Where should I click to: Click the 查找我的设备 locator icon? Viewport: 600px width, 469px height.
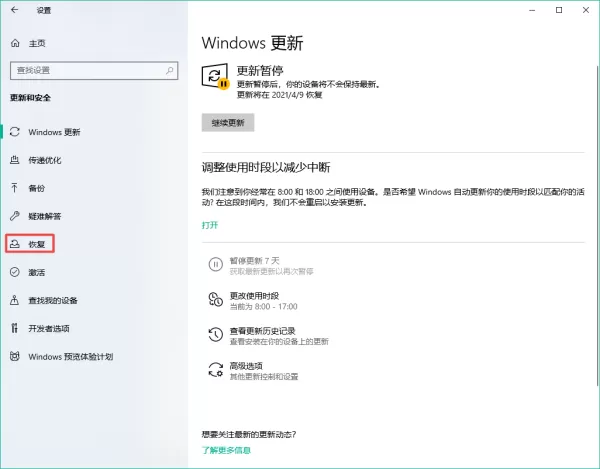[15, 300]
